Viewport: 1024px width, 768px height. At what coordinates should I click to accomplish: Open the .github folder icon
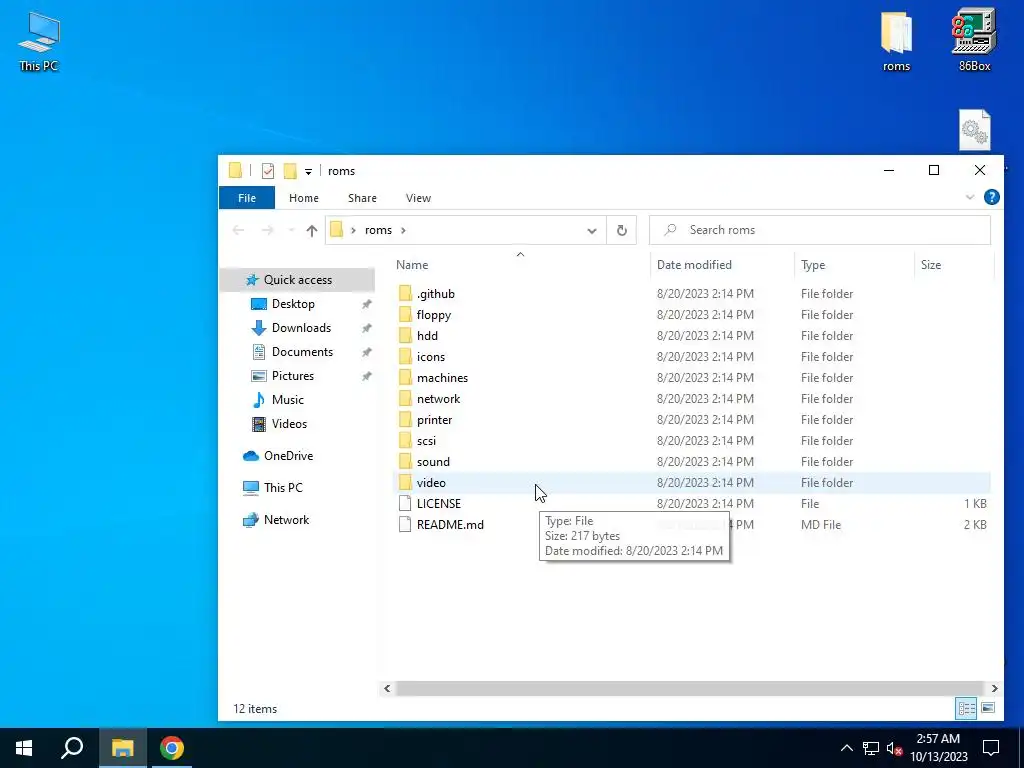[405, 294]
